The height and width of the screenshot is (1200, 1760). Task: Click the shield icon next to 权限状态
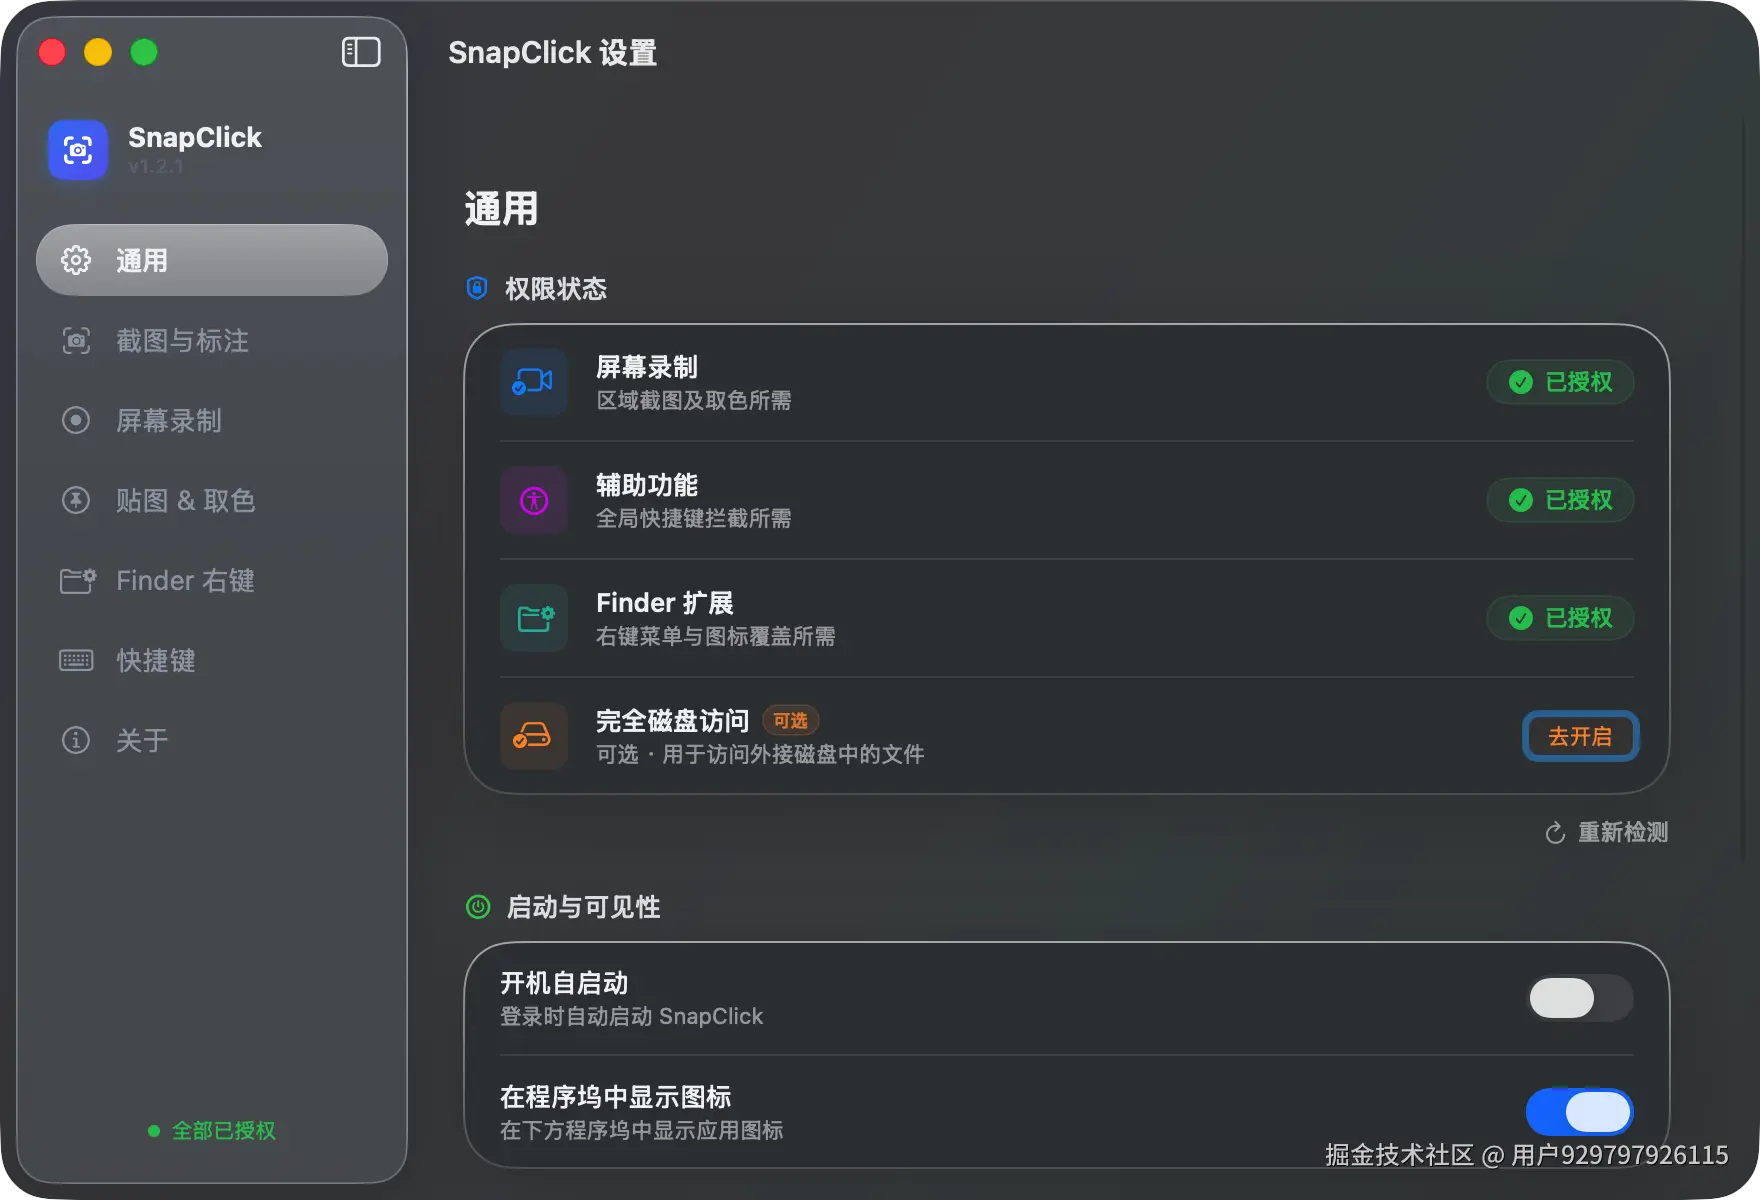click(477, 288)
